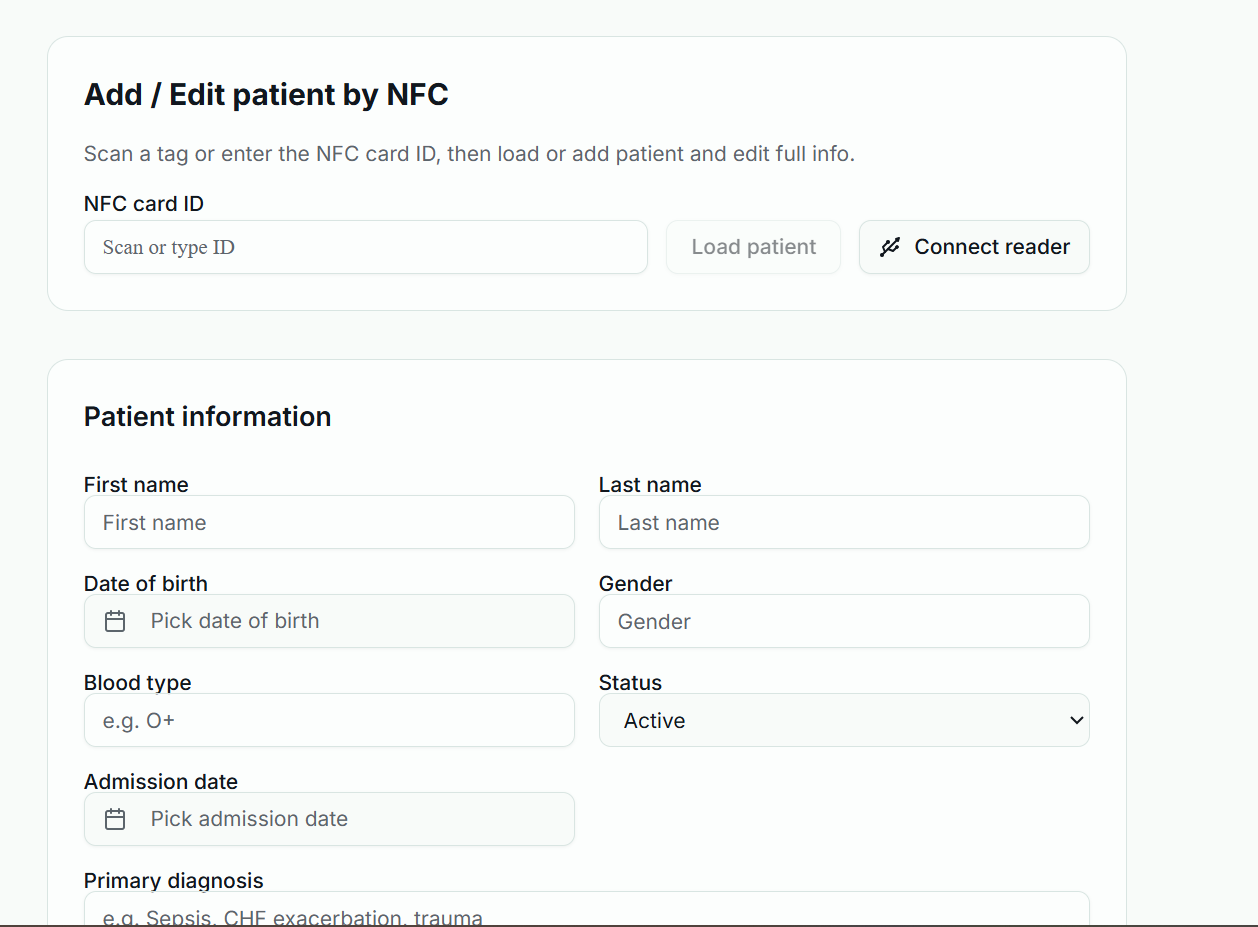
Task: Click the calendar icon for date of birth
Action: [x=115, y=621]
